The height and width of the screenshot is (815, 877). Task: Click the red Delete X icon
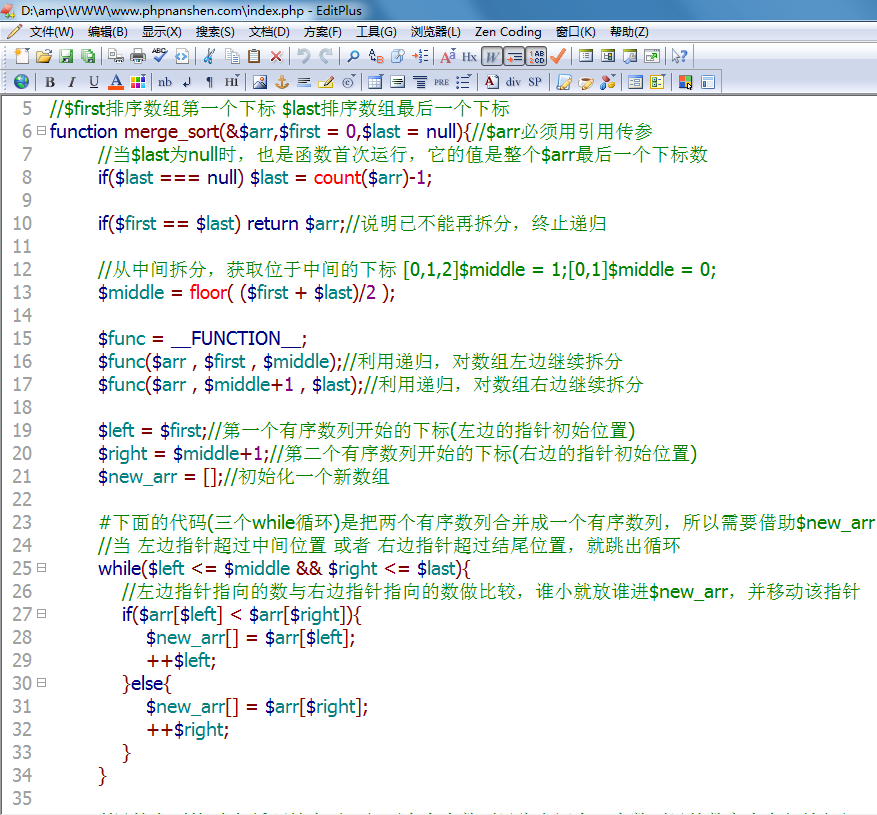276,56
